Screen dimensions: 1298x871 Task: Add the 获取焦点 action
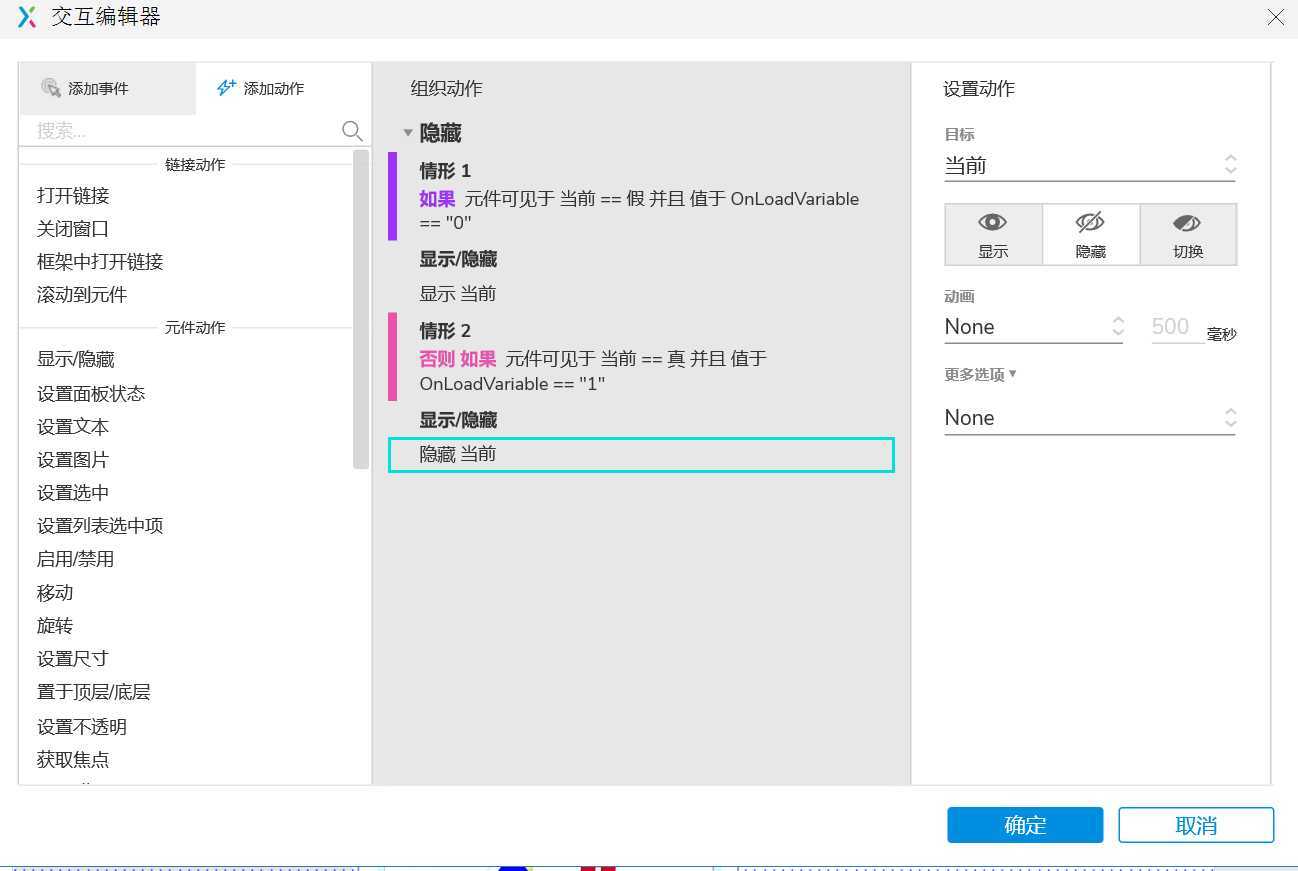click(73, 760)
